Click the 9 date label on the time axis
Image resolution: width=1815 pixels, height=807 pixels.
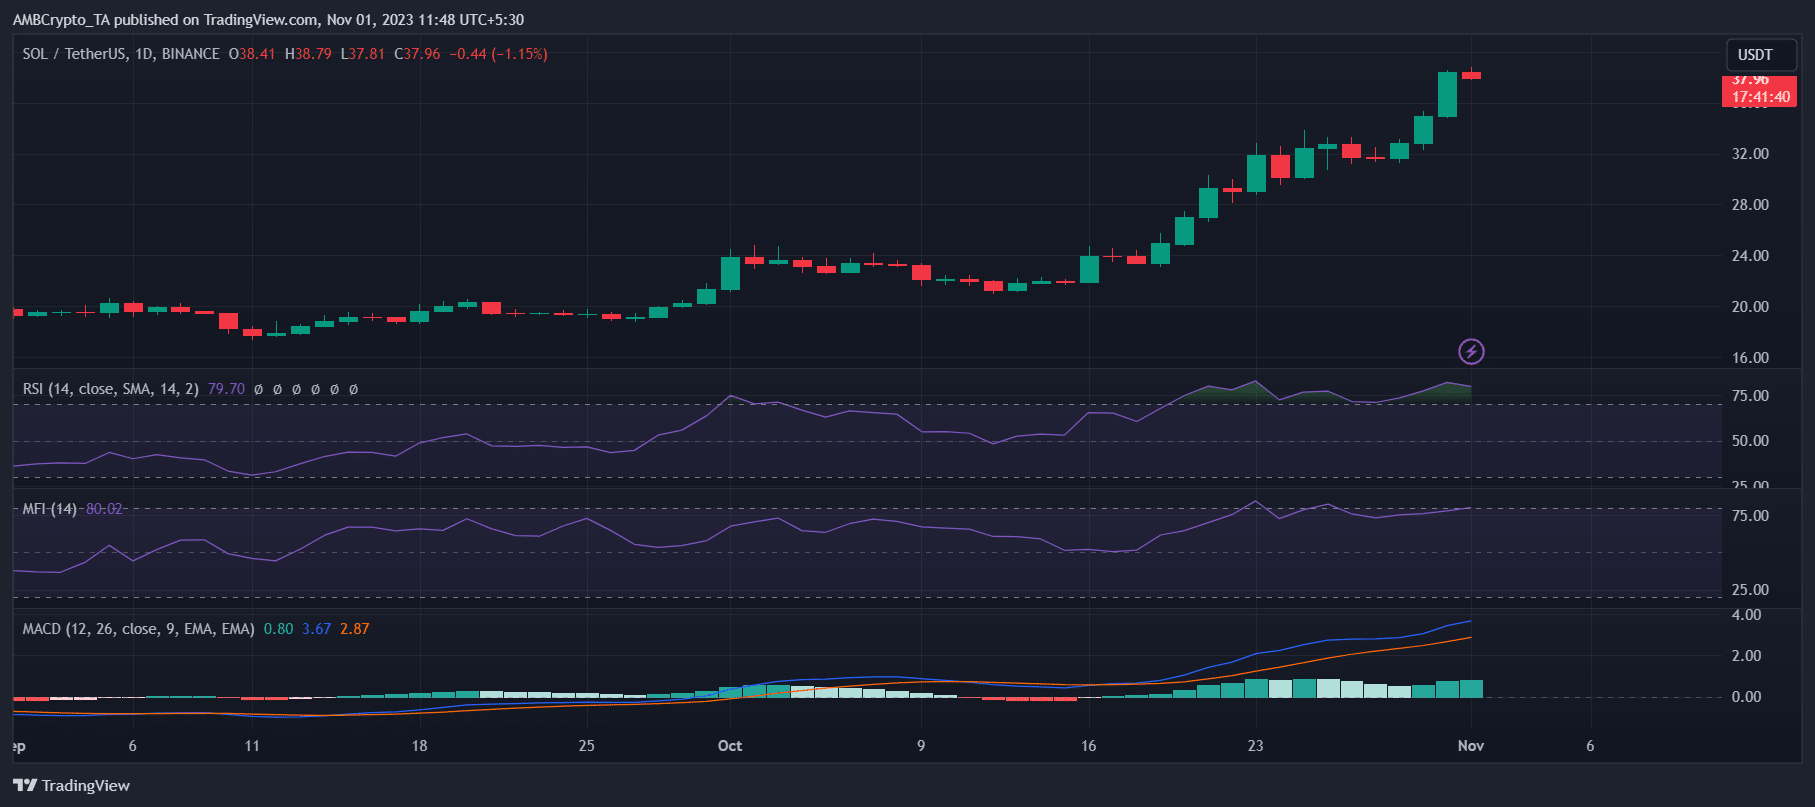point(921,746)
